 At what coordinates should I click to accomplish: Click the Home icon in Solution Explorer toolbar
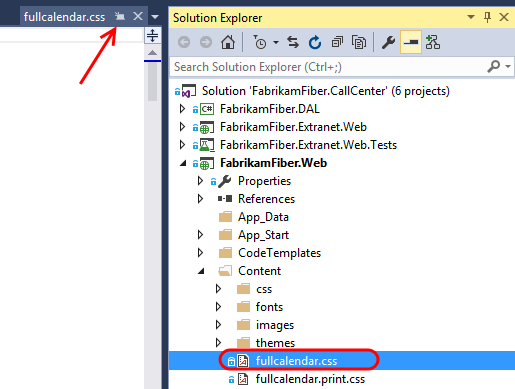228,42
